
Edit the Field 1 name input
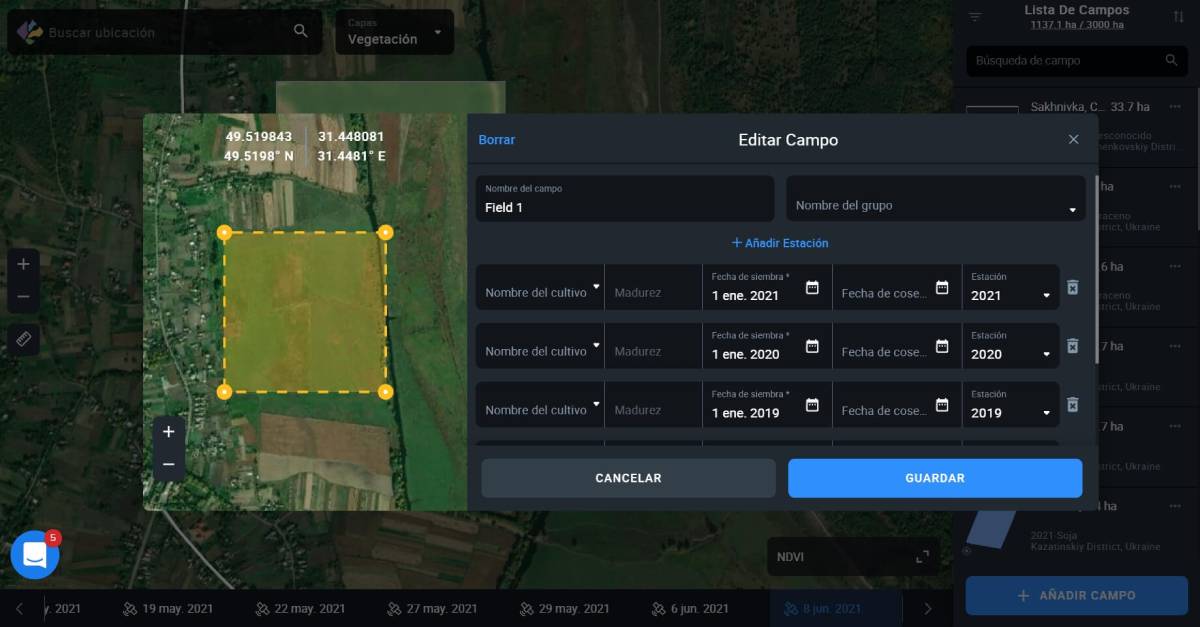tap(624, 207)
